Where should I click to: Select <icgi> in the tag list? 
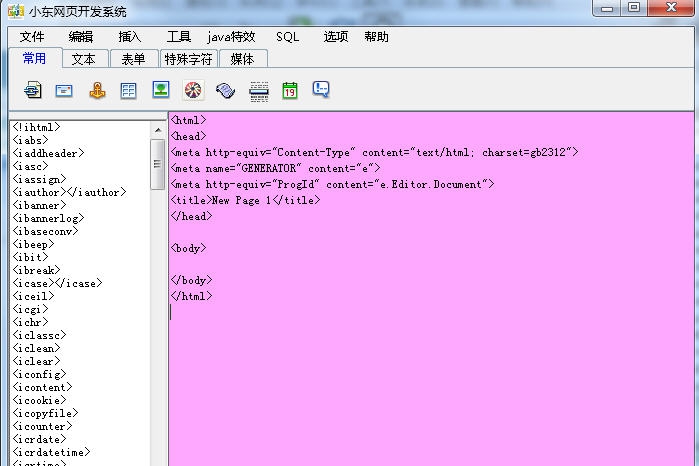pos(30,309)
